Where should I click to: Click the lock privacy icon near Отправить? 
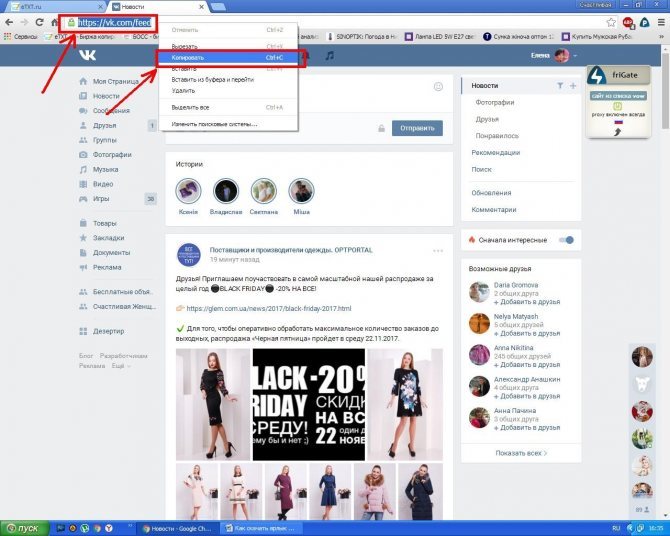(x=382, y=128)
